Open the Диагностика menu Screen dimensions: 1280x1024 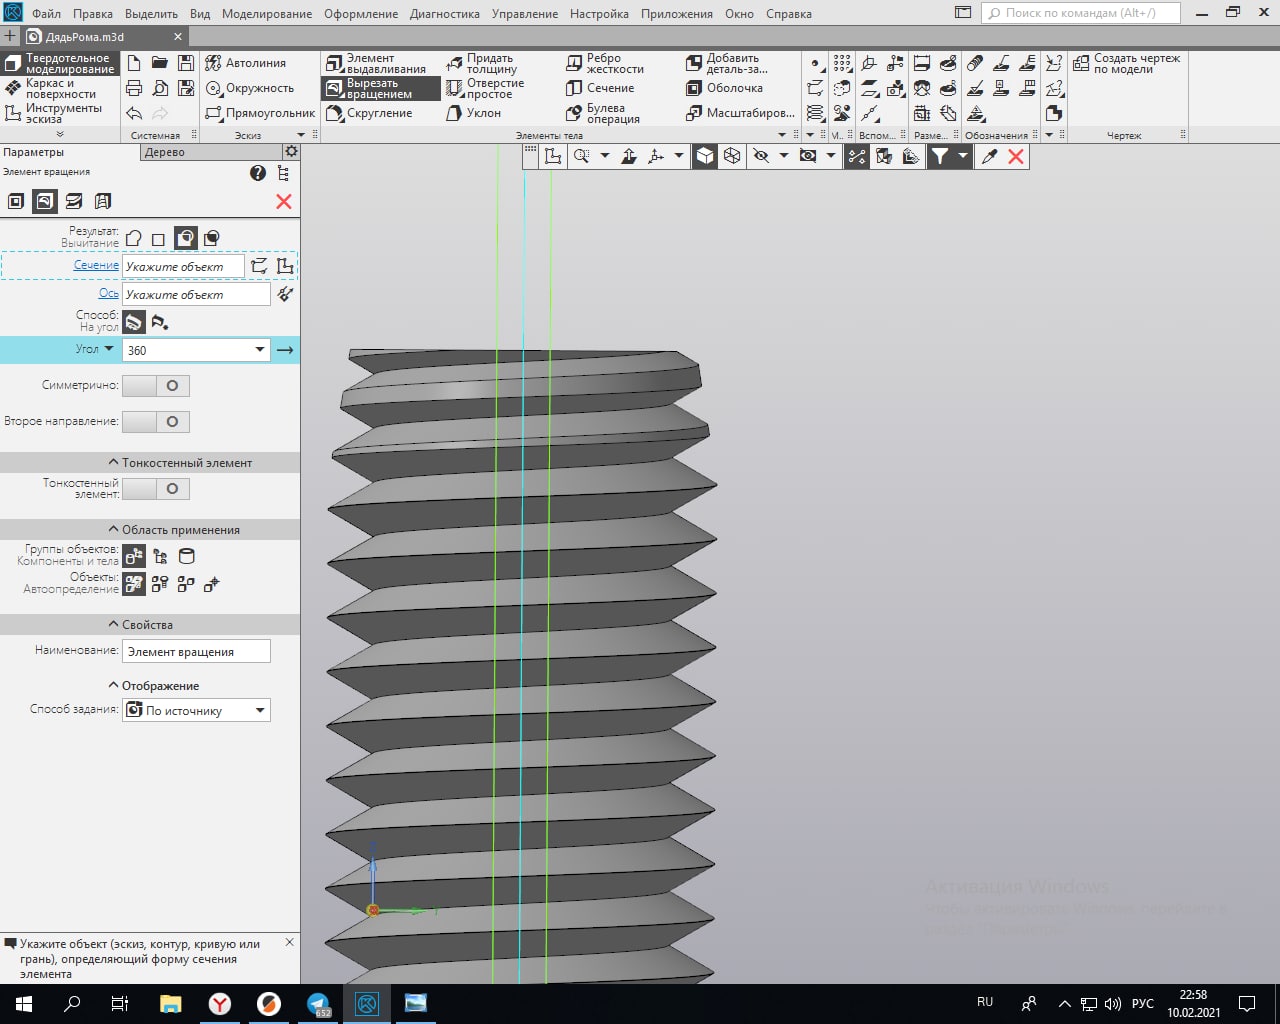pyautogui.click(x=444, y=14)
